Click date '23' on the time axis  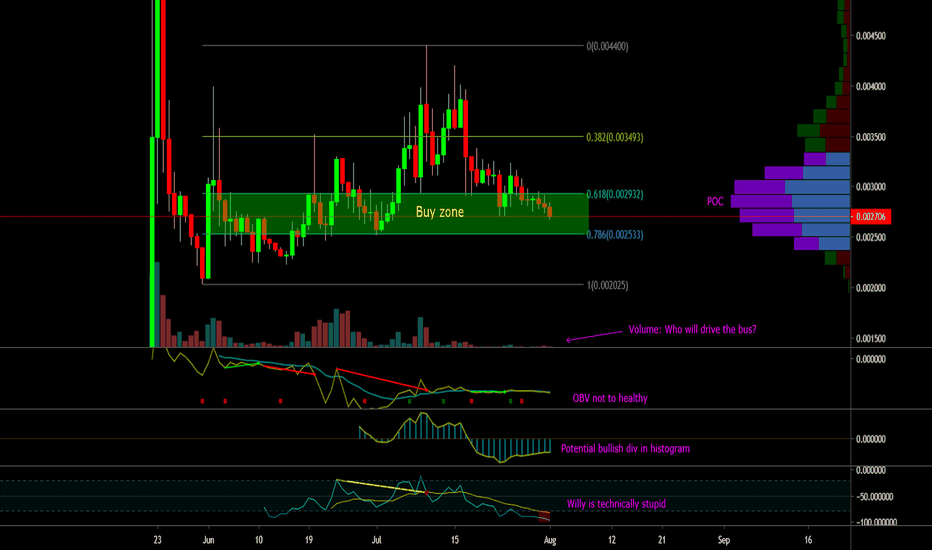tap(157, 540)
